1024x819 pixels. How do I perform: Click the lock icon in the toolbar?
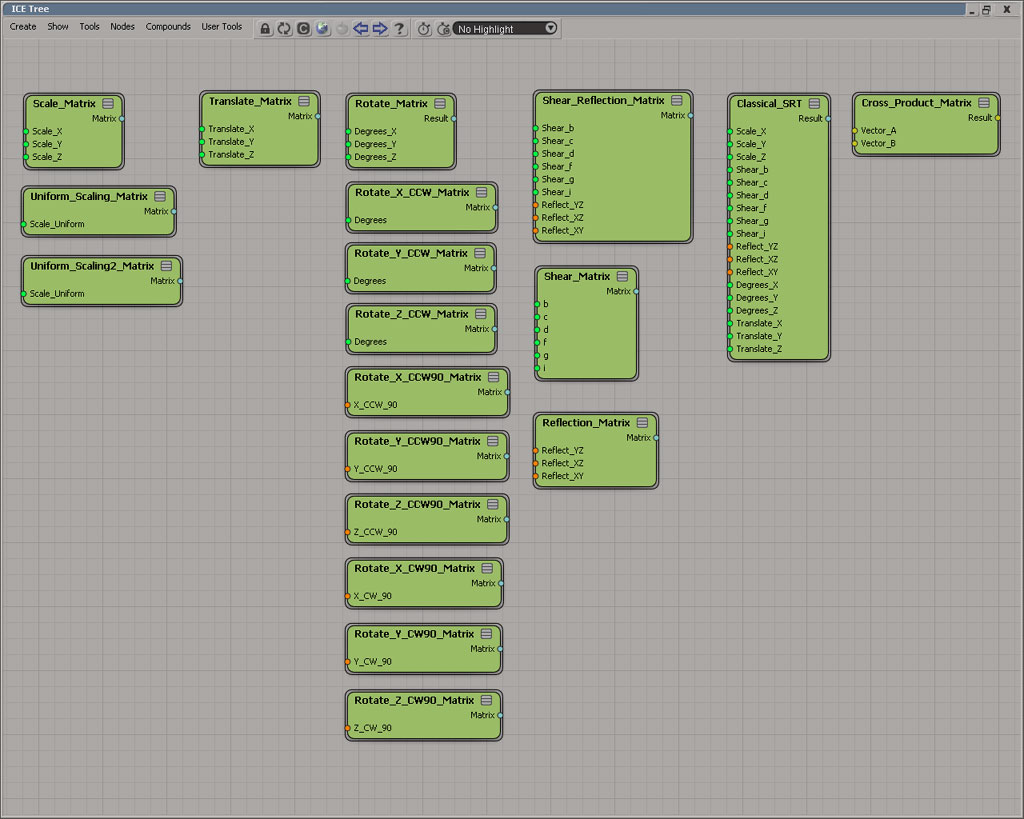click(x=265, y=29)
